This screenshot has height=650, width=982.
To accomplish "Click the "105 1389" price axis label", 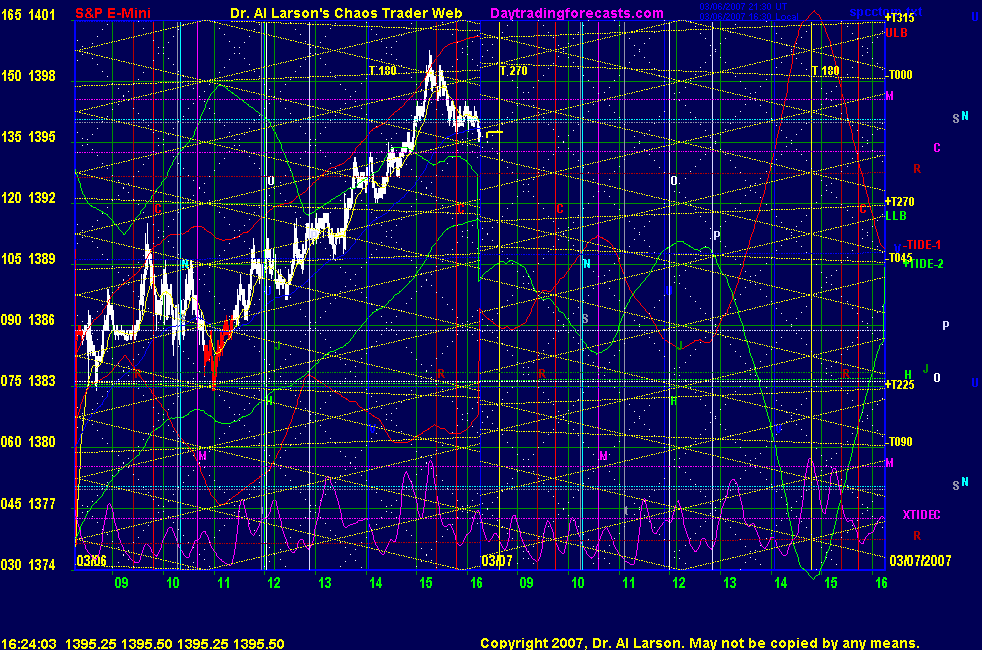I will [28, 259].
